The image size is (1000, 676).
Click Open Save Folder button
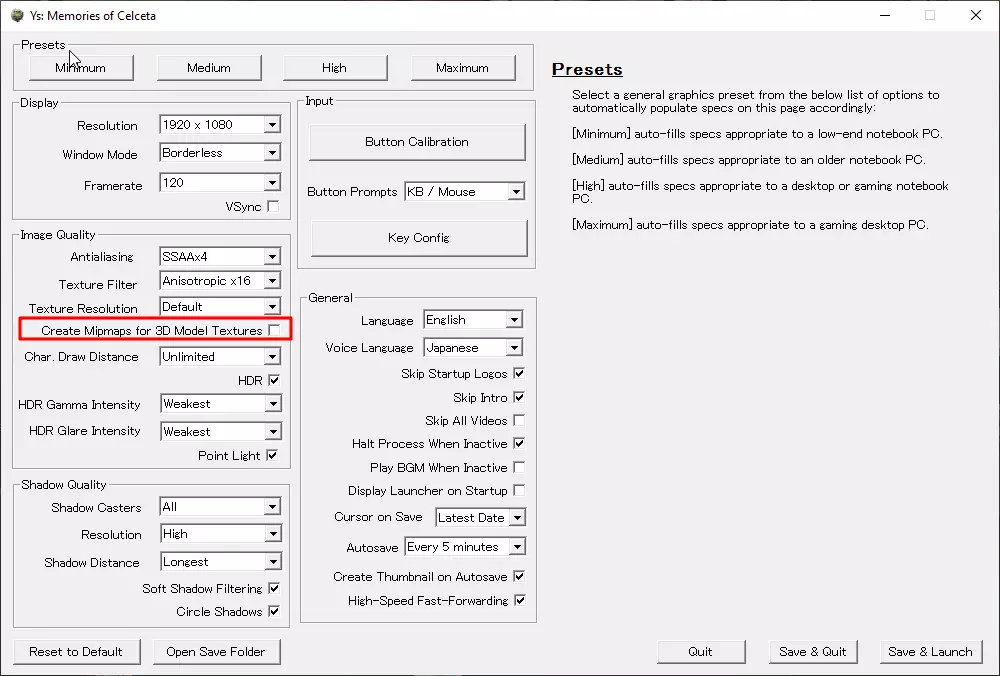click(x=216, y=652)
